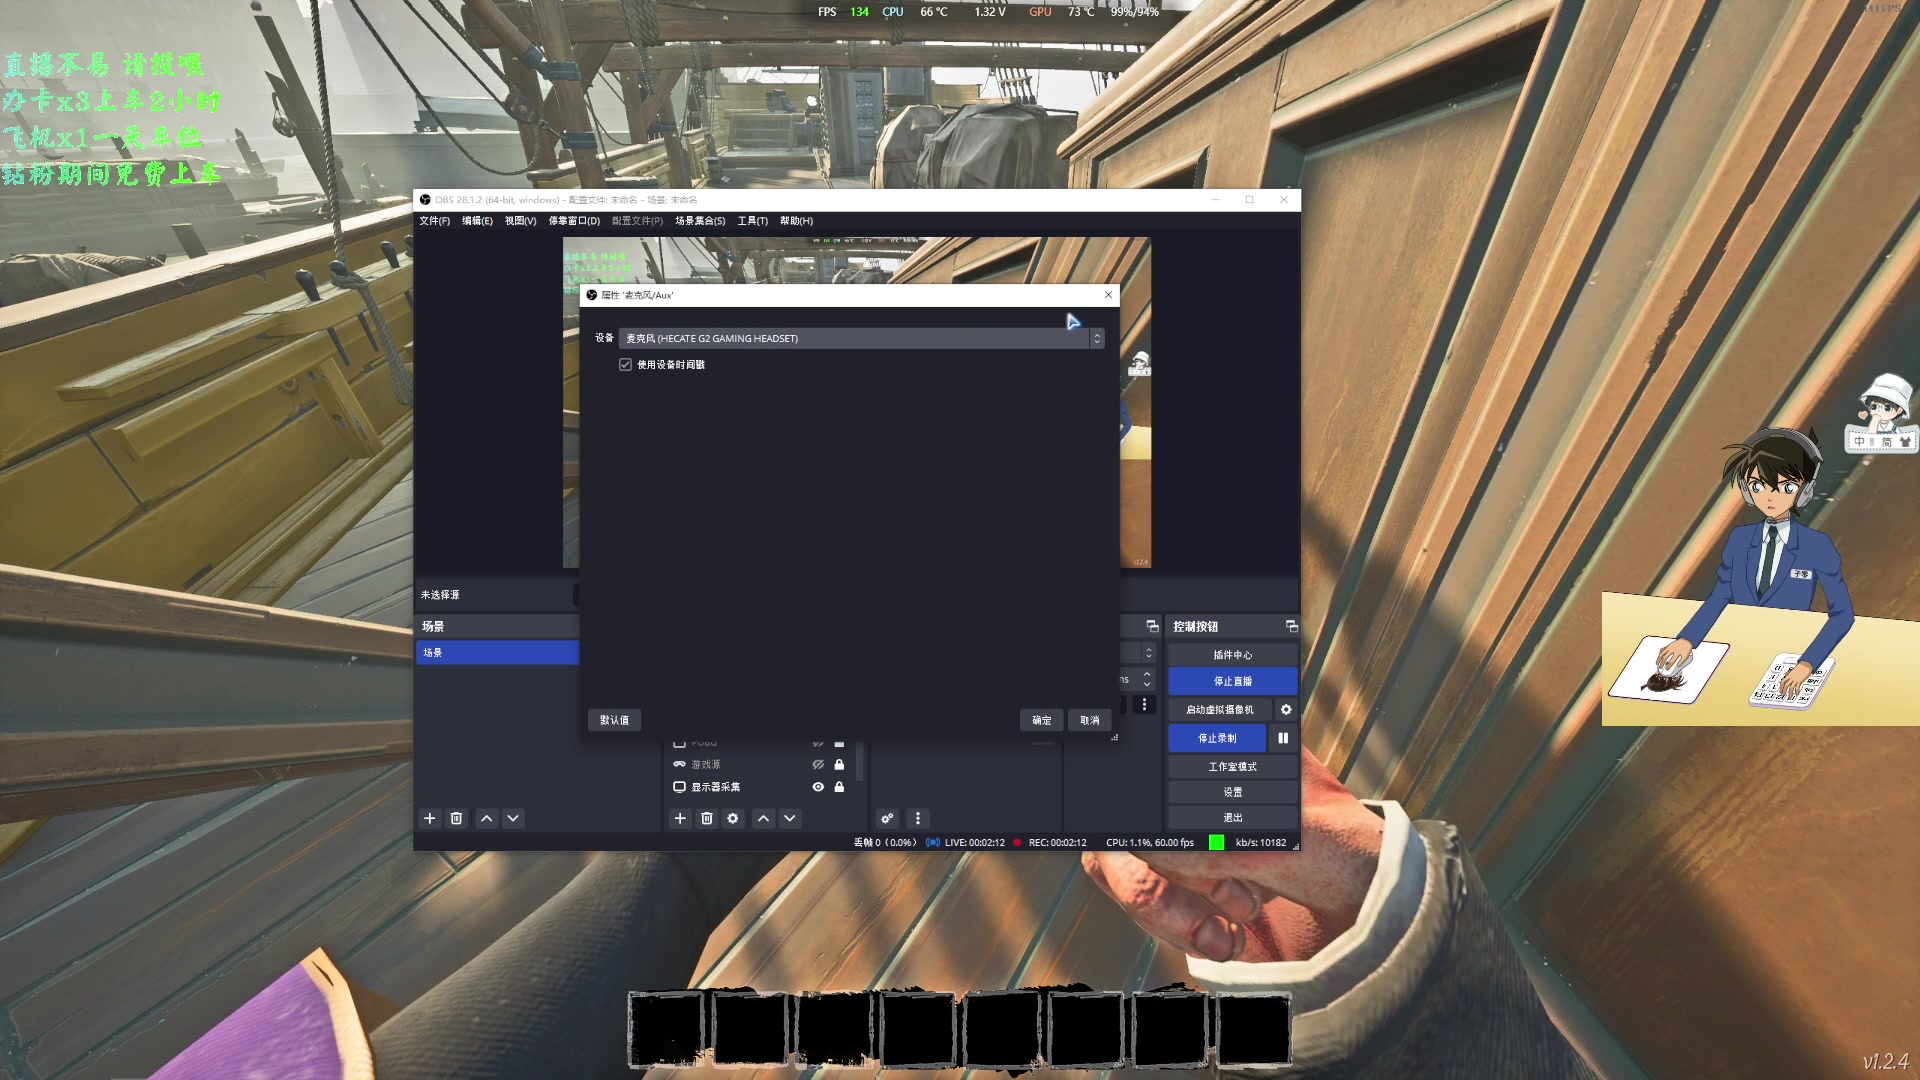Expand the 麦克风 device dropdown
This screenshot has width=1920, height=1080.
(x=1096, y=339)
